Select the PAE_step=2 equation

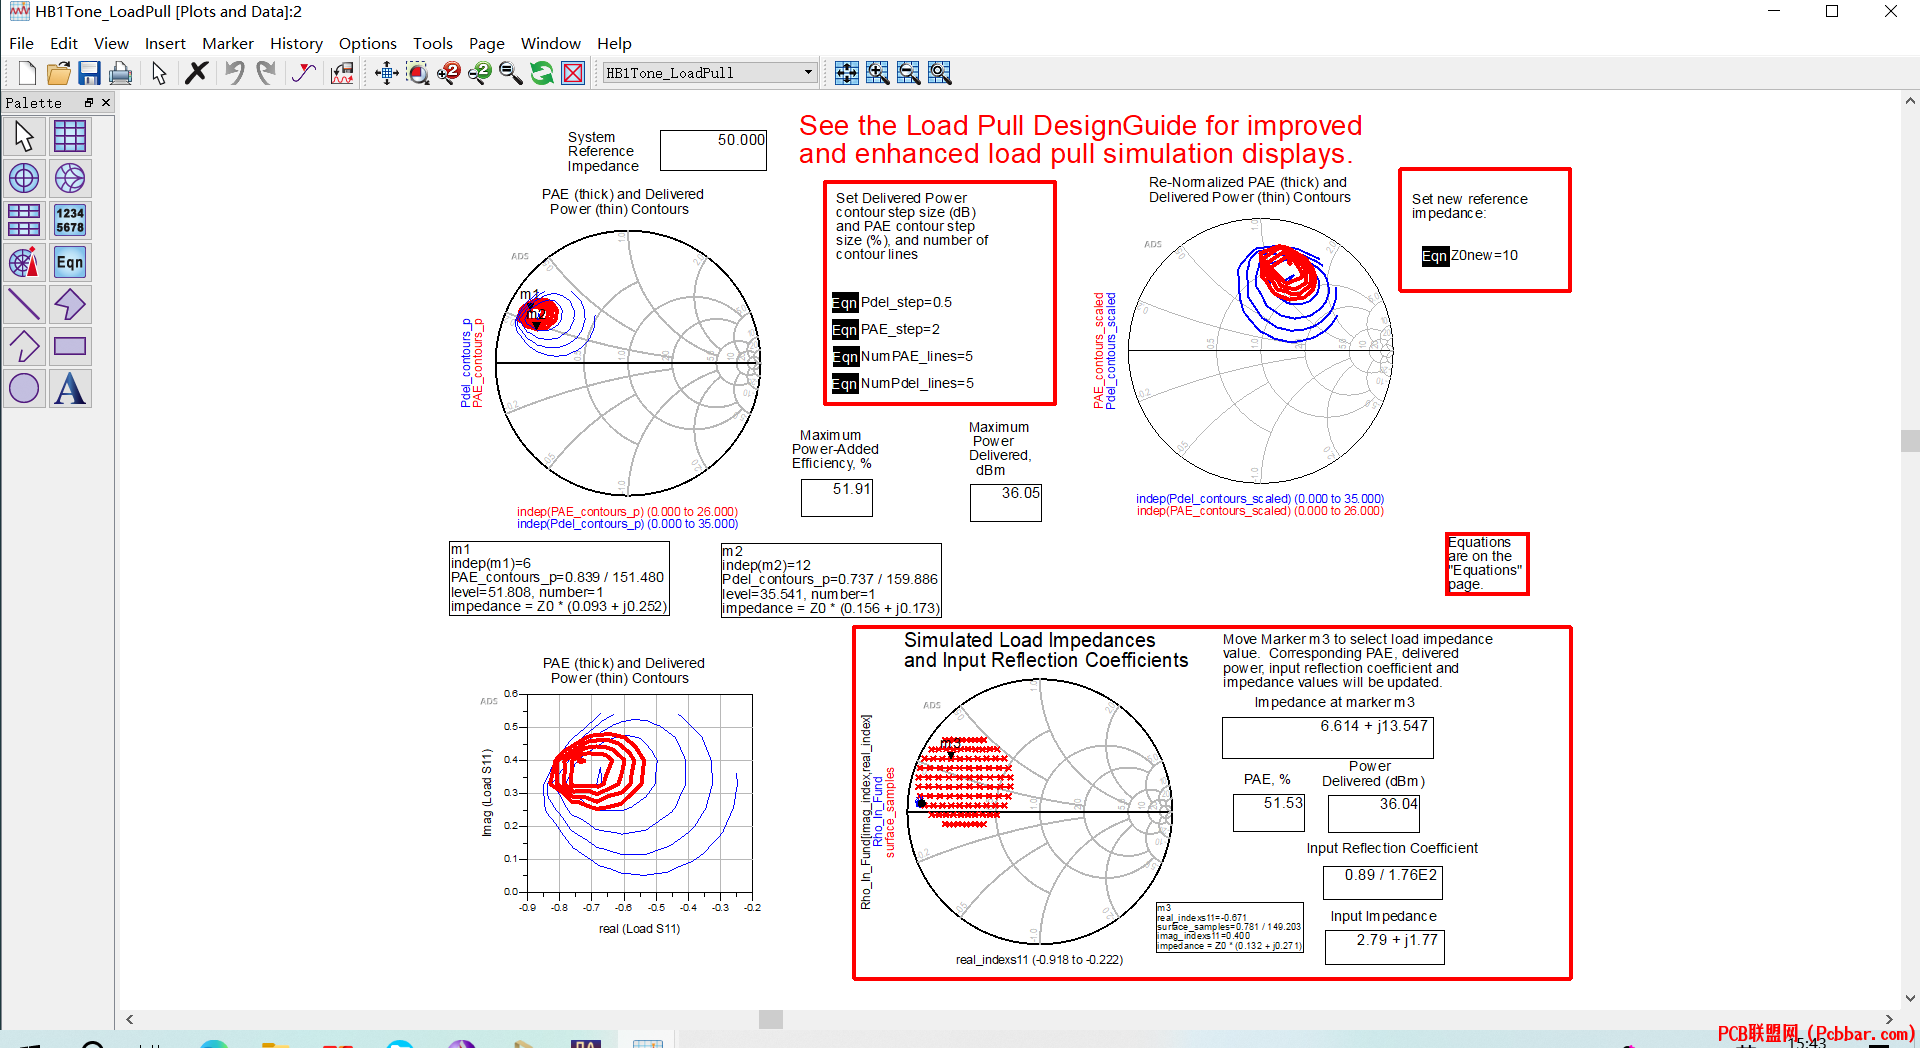pos(886,329)
